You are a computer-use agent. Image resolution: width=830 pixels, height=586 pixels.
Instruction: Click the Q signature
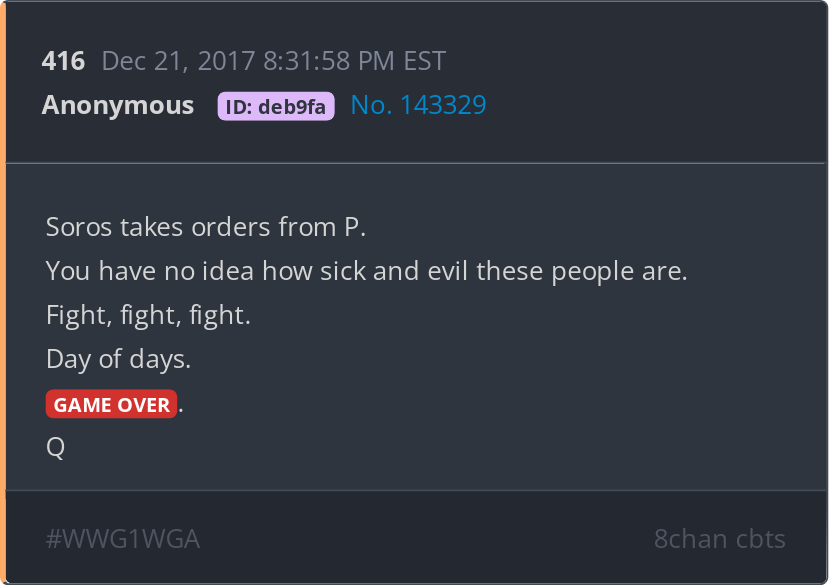56,447
